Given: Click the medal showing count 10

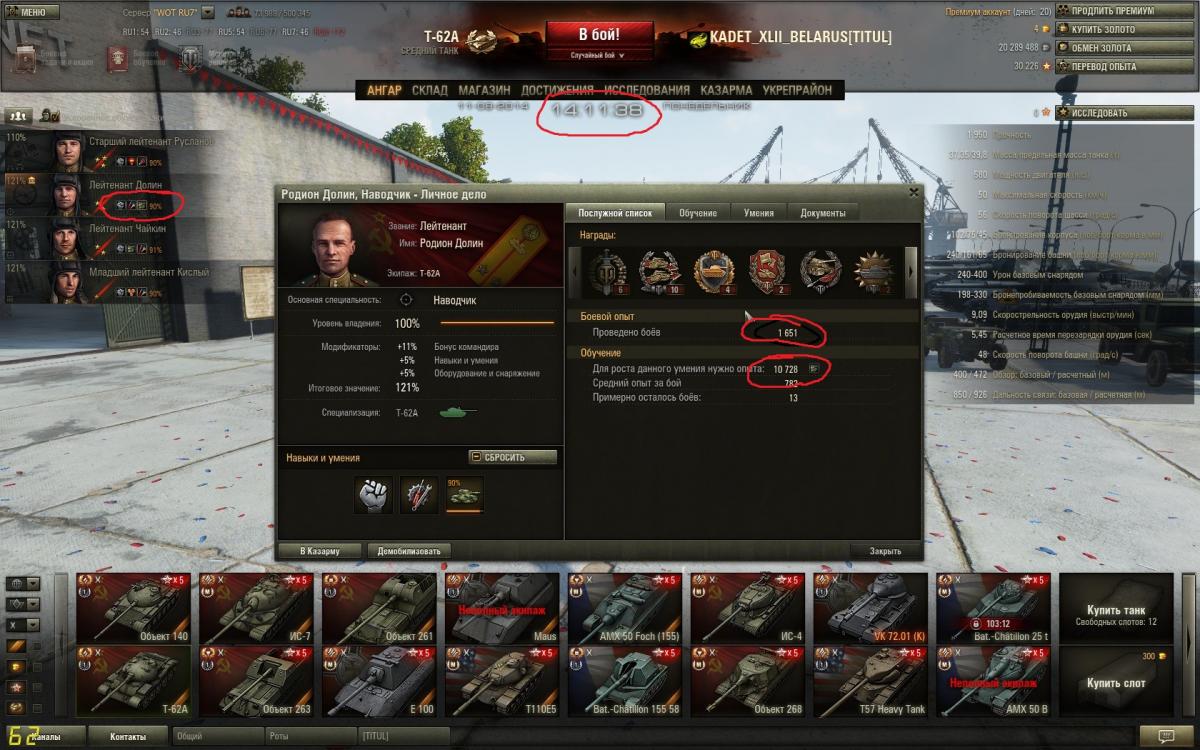Looking at the screenshot, I should [x=660, y=272].
